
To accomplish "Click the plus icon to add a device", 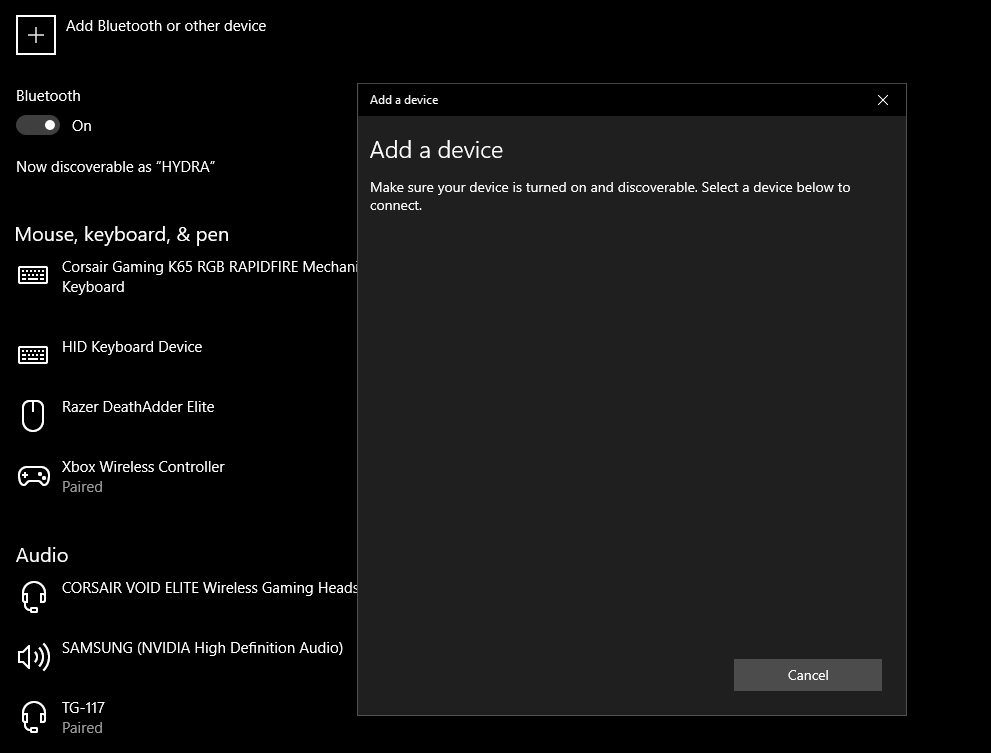I will click(x=36, y=35).
